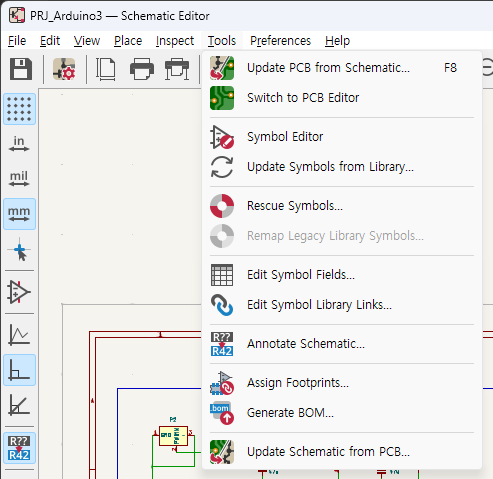Click the blue chain links icon
This screenshot has width=493, height=479.
[x=222, y=305]
